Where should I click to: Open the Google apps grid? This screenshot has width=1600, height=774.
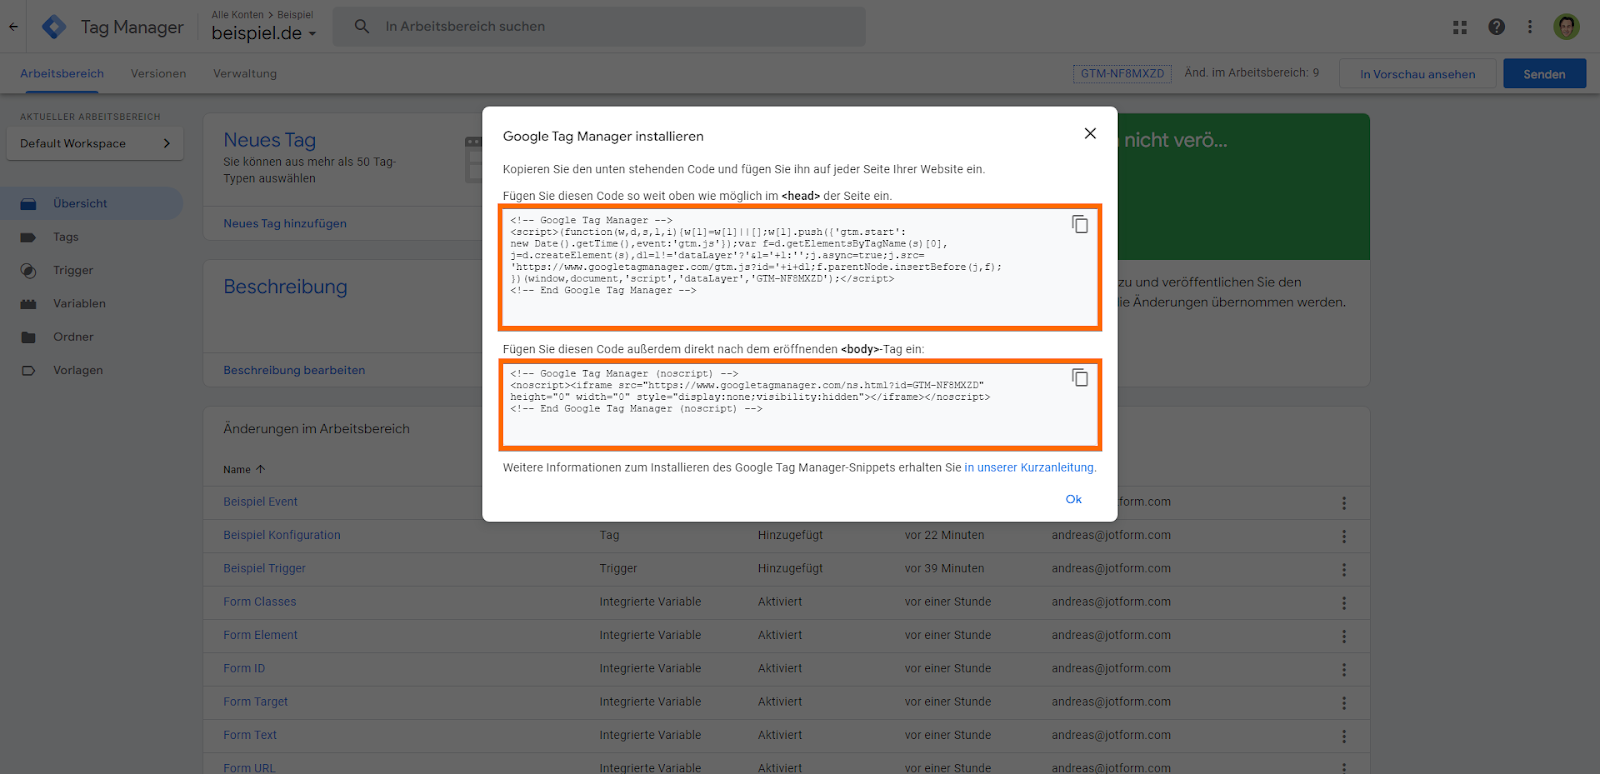(1460, 27)
